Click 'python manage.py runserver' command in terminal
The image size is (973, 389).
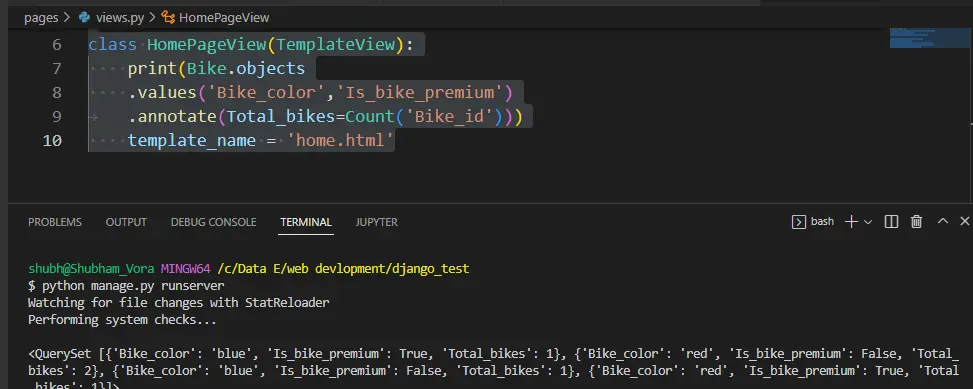click(133, 286)
